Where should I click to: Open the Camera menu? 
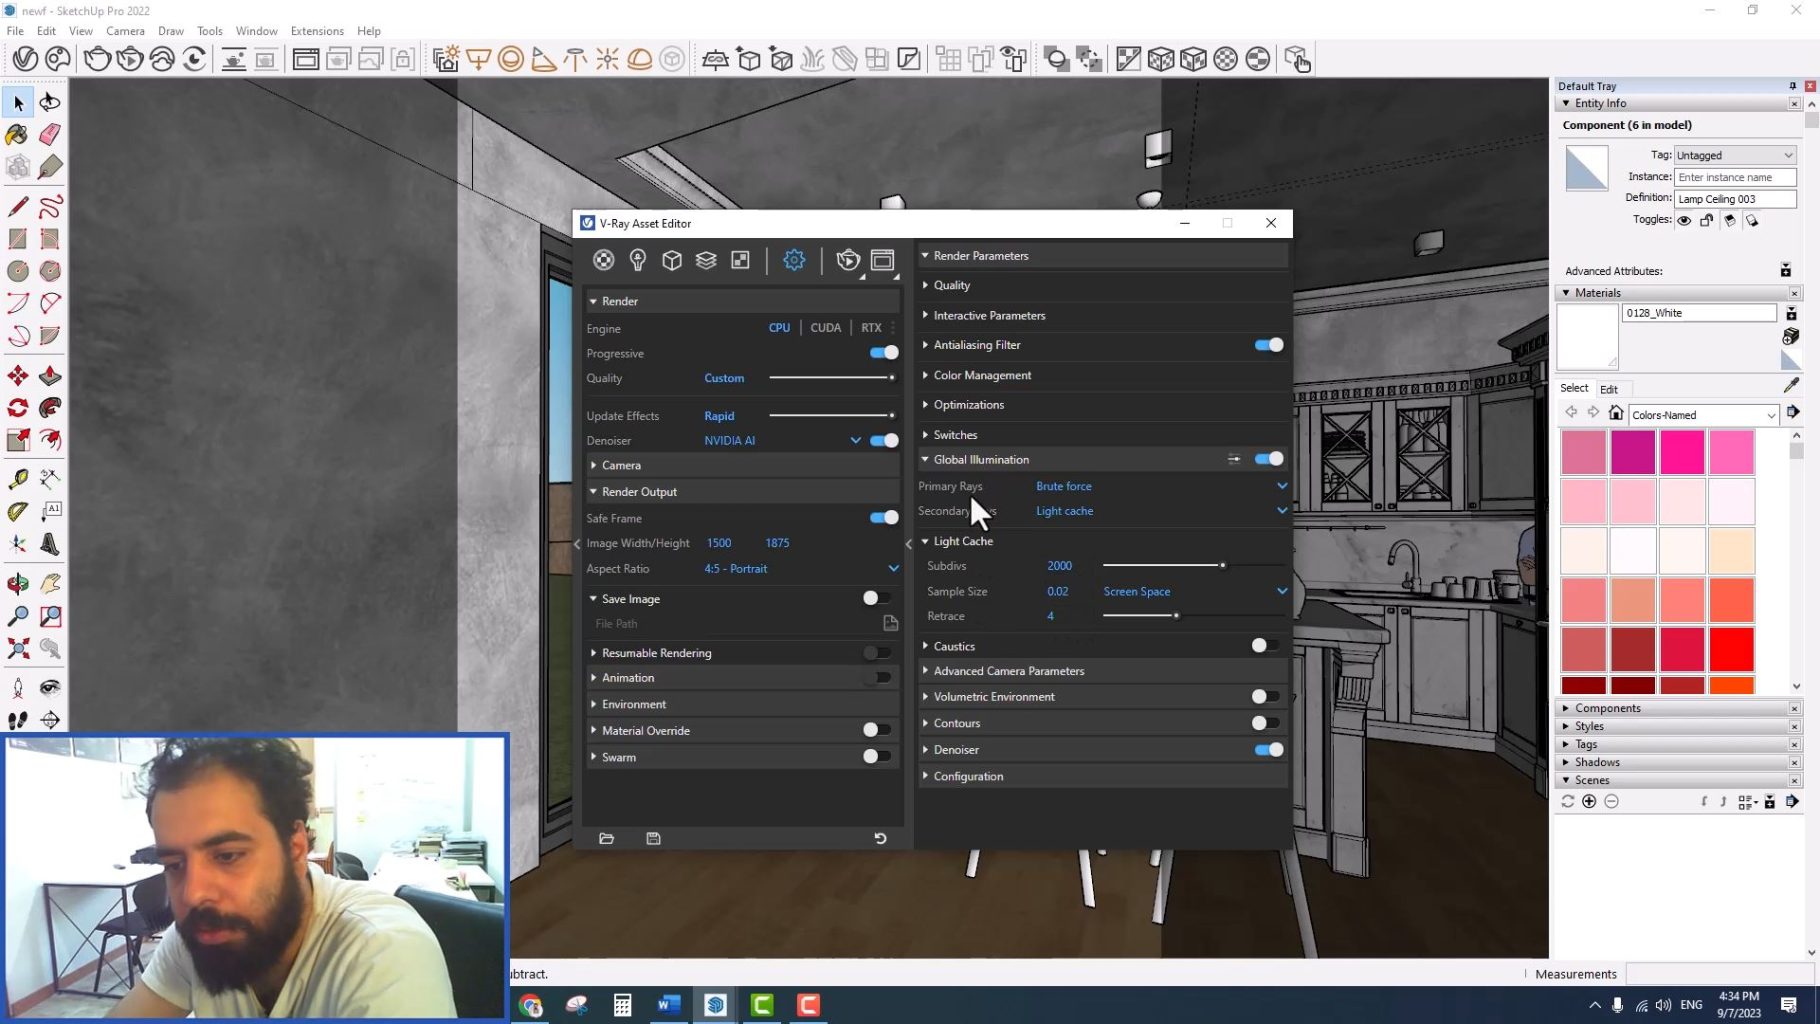(x=125, y=31)
